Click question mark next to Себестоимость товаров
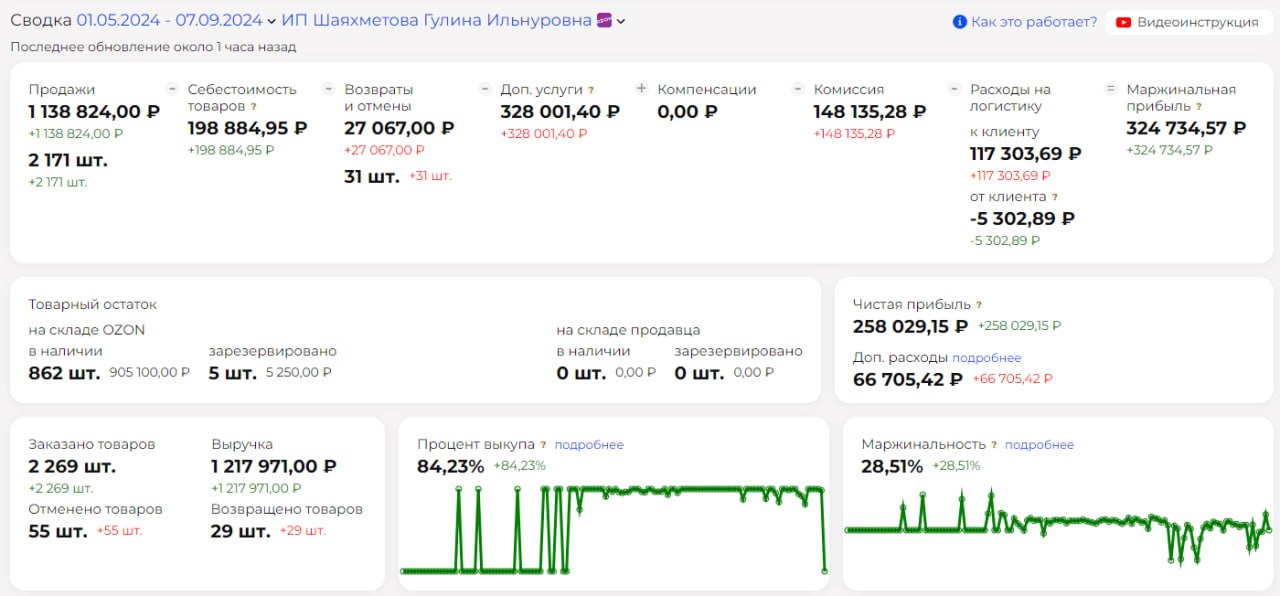 253,106
